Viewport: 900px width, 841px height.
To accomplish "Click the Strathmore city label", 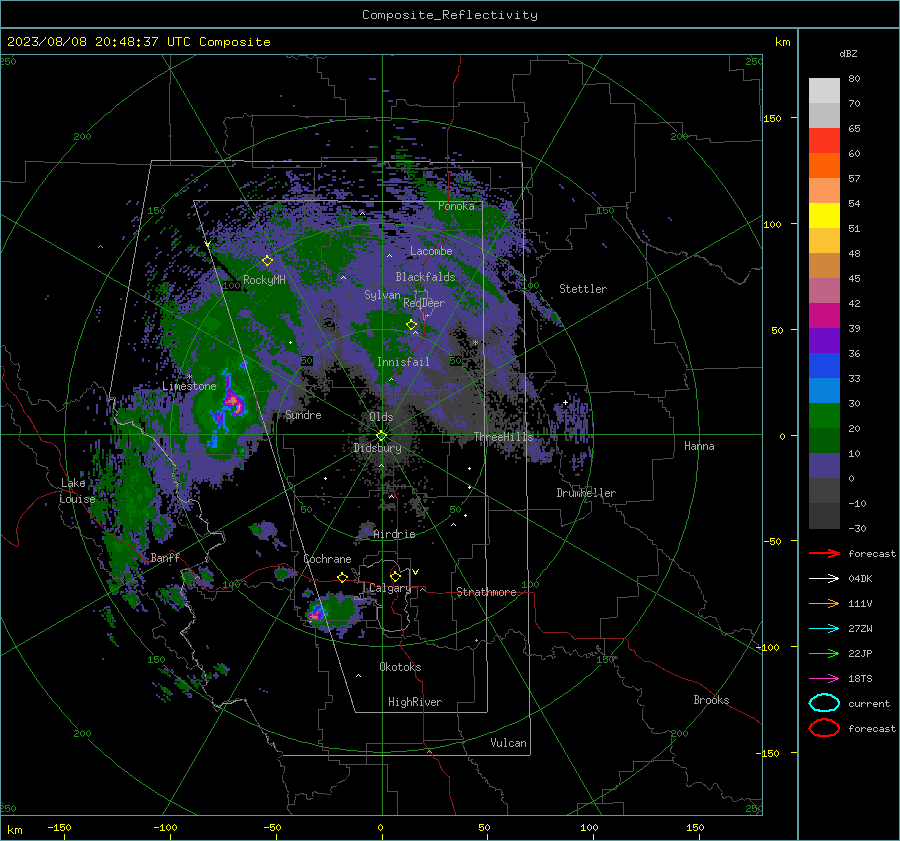I will pyautogui.click(x=486, y=592).
